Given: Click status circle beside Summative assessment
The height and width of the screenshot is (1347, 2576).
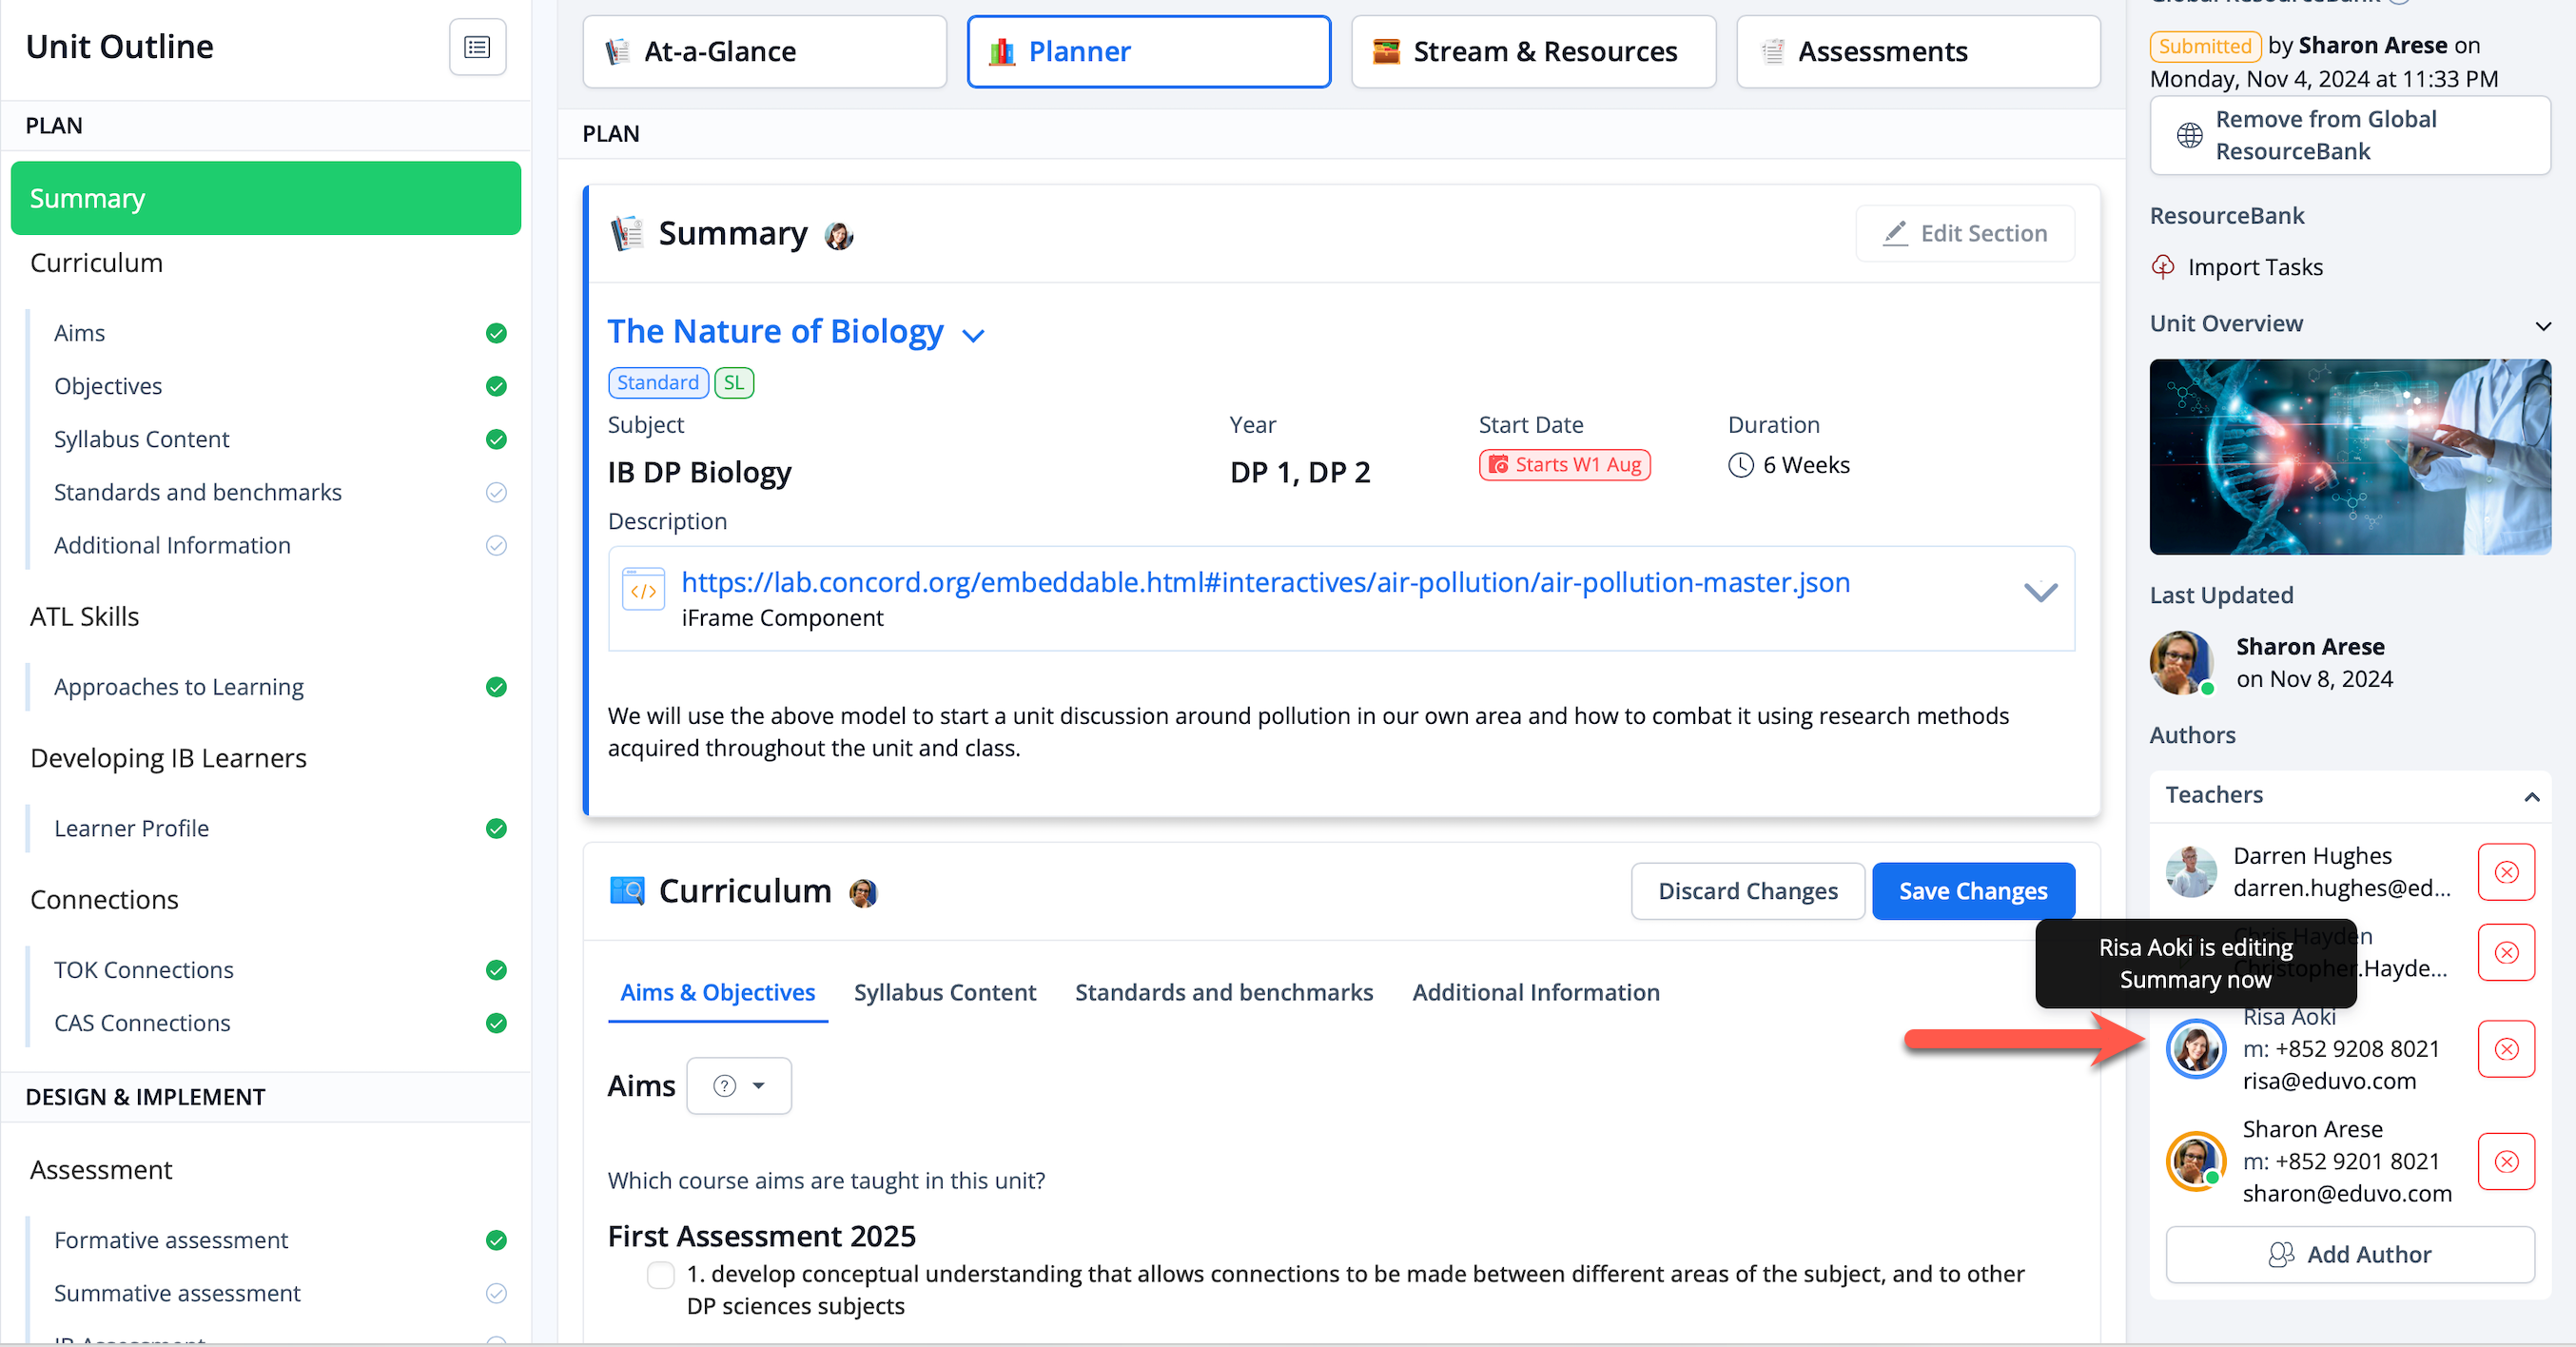Looking at the screenshot, I should (x=496, y=1293).
